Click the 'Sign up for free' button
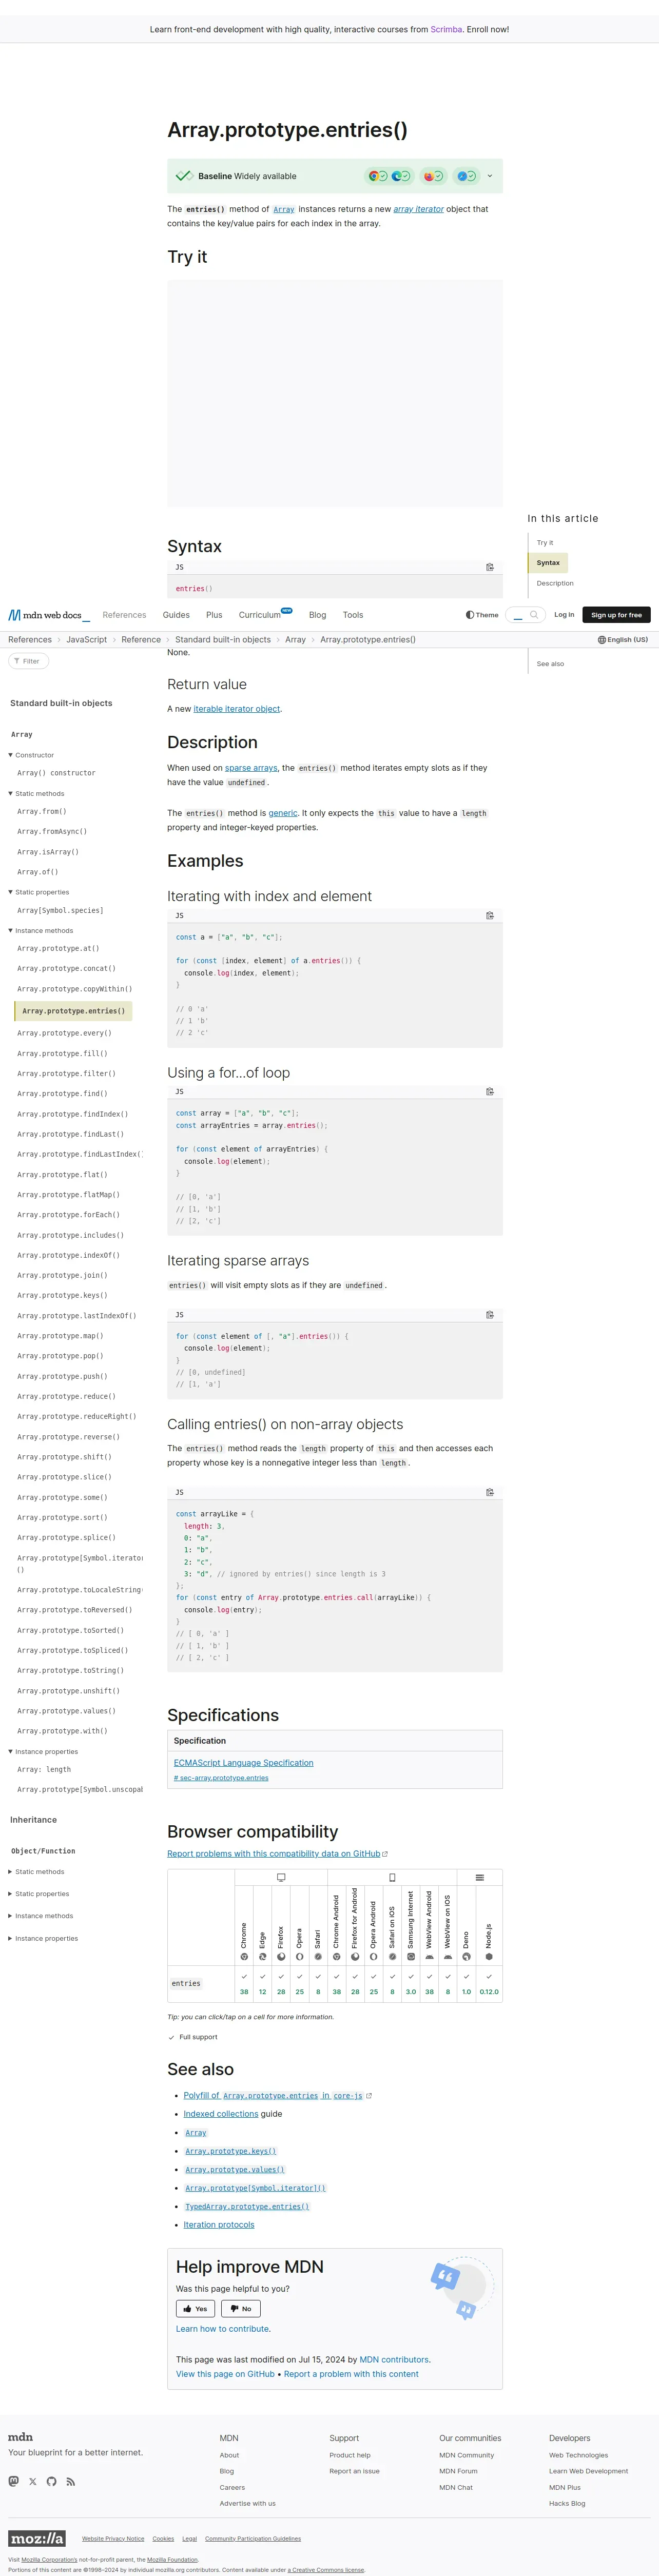The width and height of the screenshot is (659, 2576). pos(616,615)
